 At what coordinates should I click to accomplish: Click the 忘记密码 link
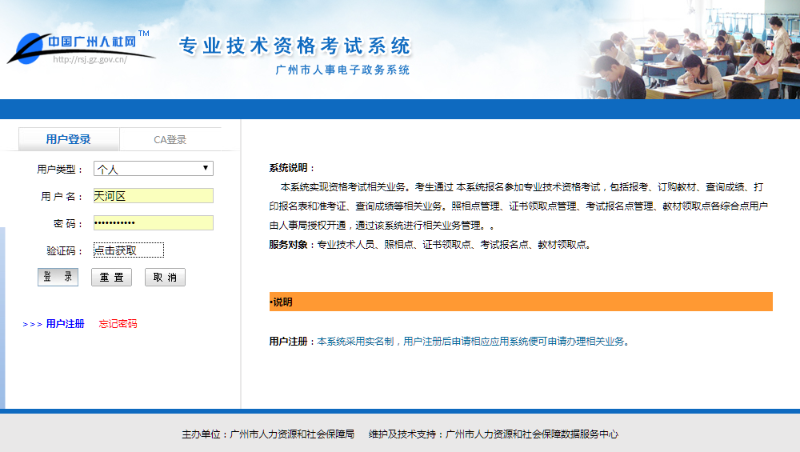click(x=118, y=324)
